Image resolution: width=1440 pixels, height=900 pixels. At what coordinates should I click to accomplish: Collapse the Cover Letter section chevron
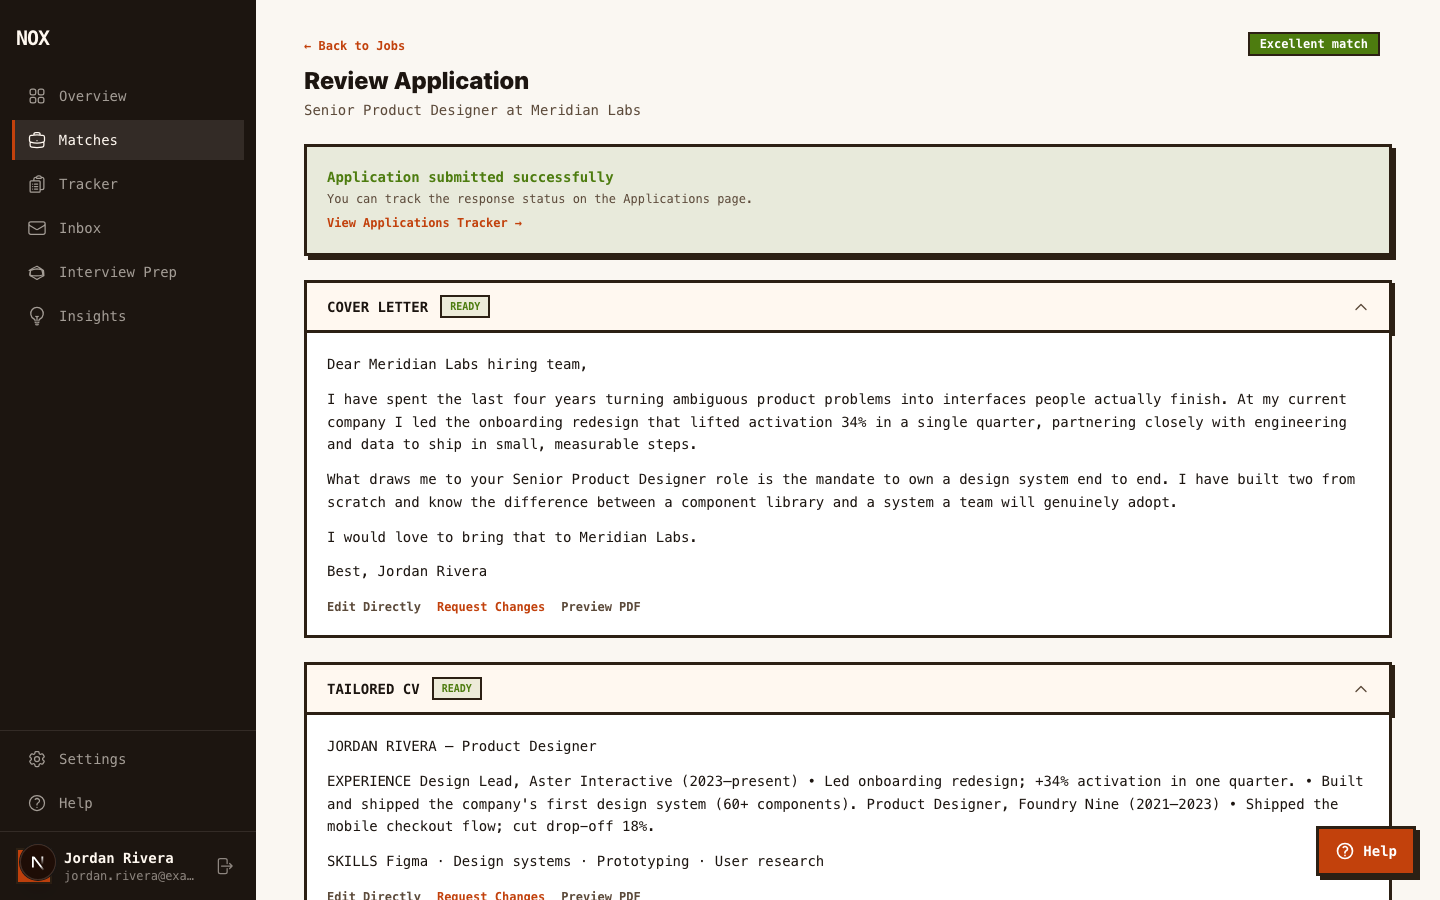[1361, 307]
